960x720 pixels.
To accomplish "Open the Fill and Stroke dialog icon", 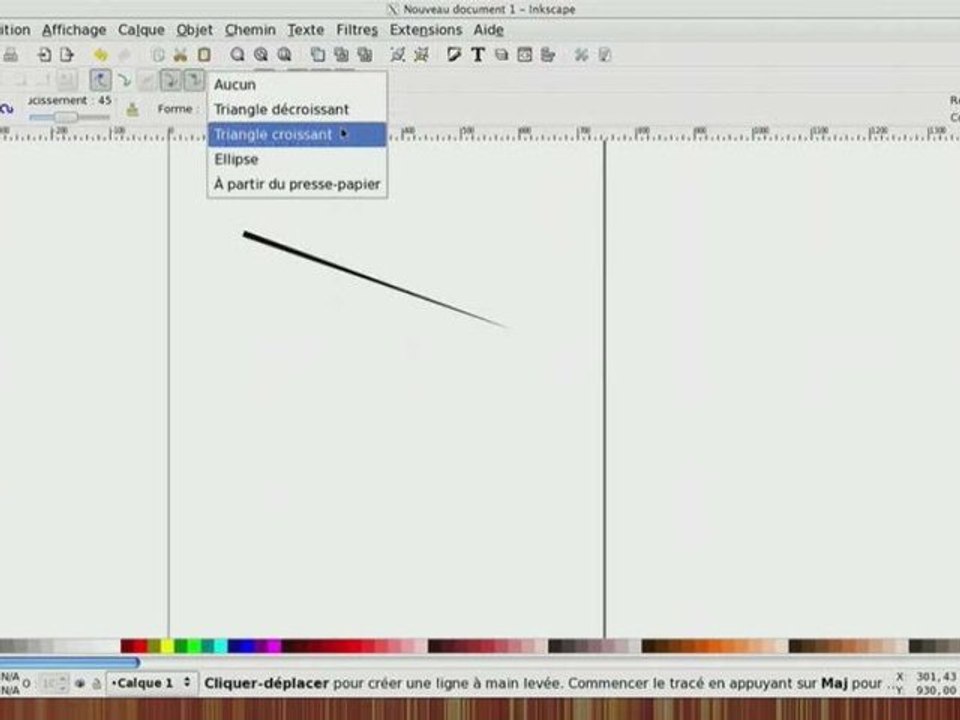I will (454, 55).
